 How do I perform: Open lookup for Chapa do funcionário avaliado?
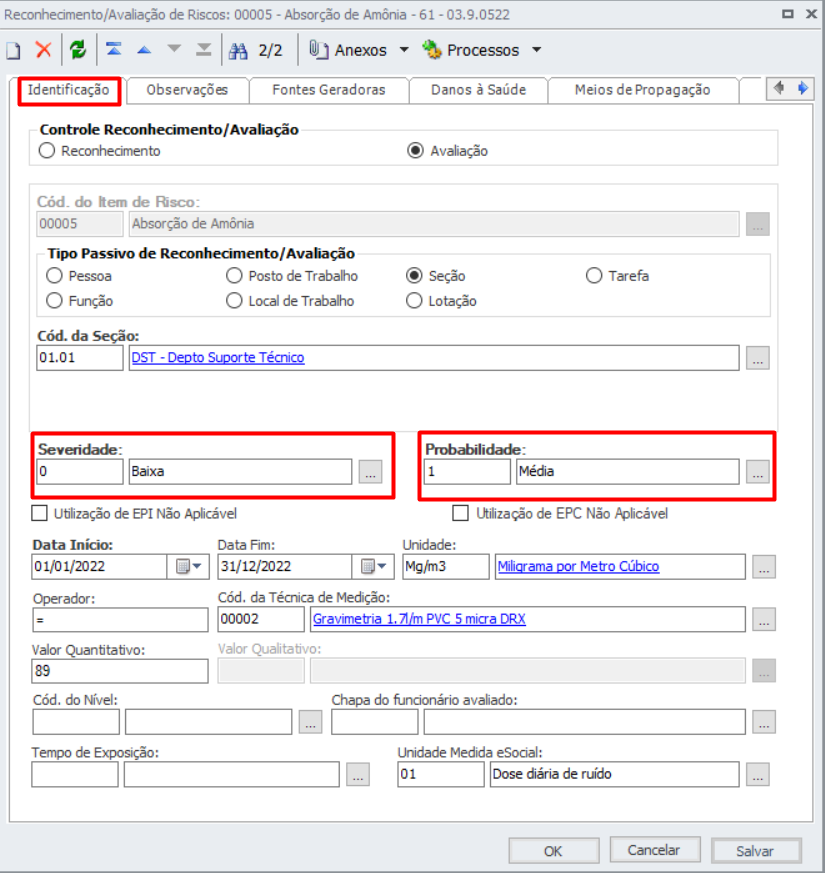pyautogui.click(x=764, y=722)
